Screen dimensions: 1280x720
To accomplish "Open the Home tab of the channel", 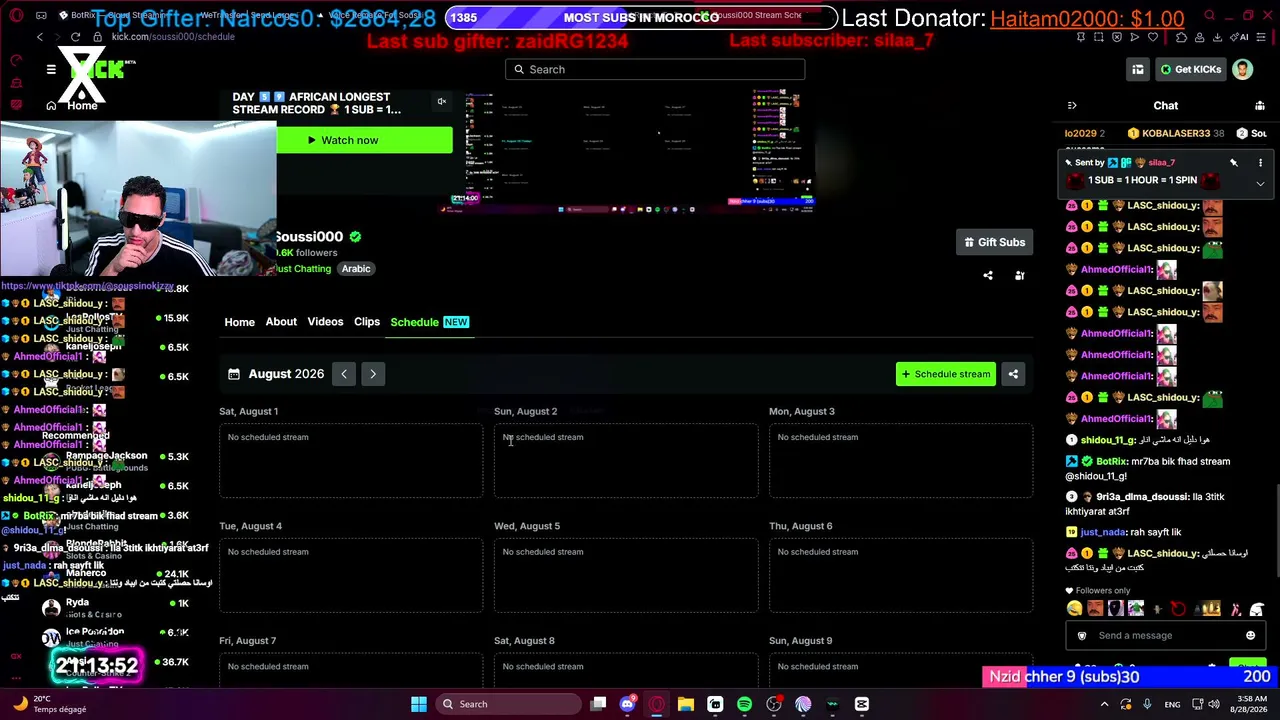I will (x=239, y=322).
